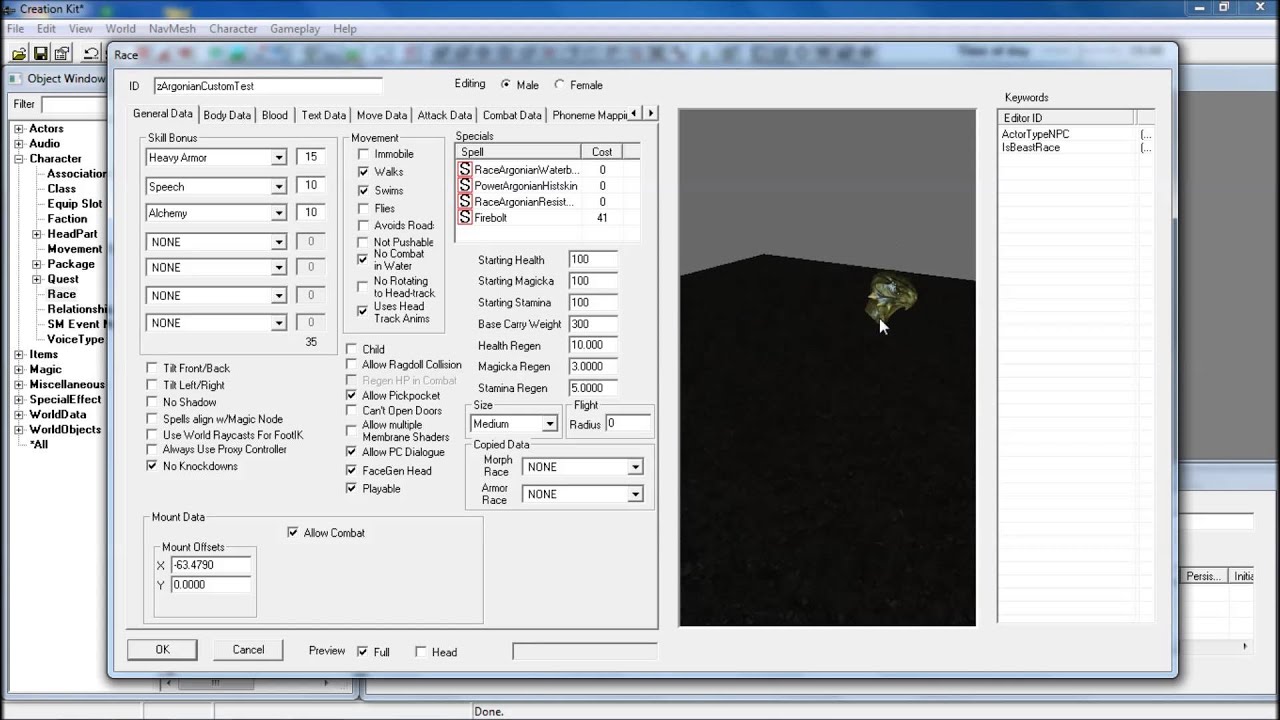Click the Starting Health field

[593, 260]
